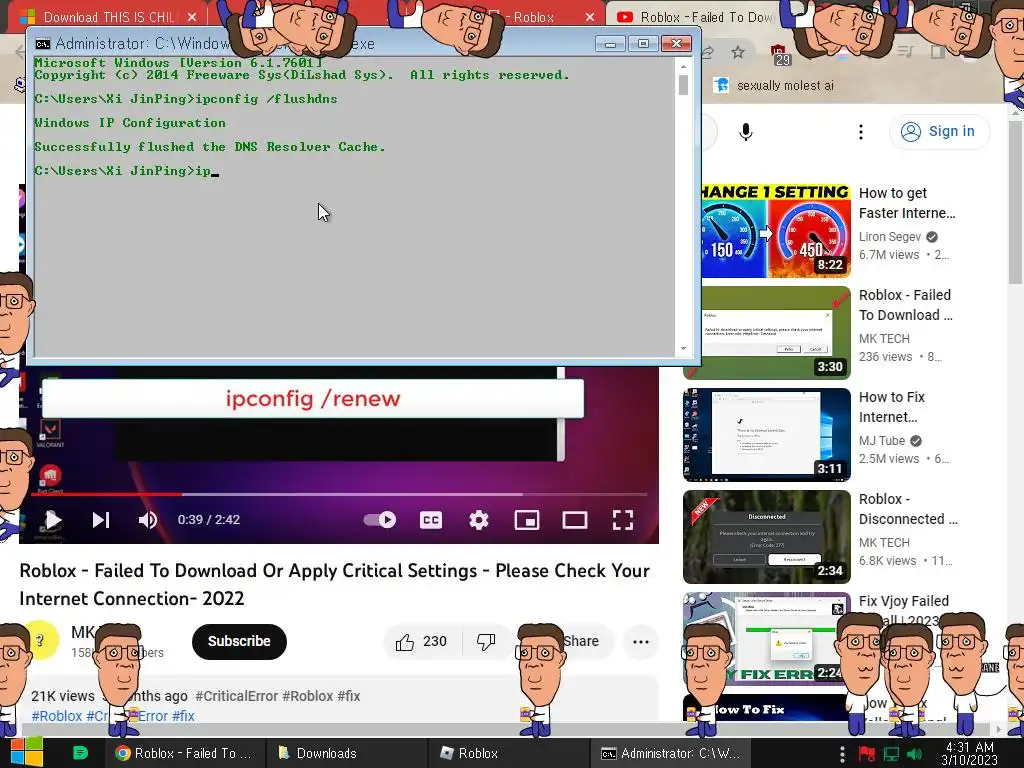Open the clock showing 4:31 AM
The height and width of the screenshot is (768, 1024).
point(969,753)
